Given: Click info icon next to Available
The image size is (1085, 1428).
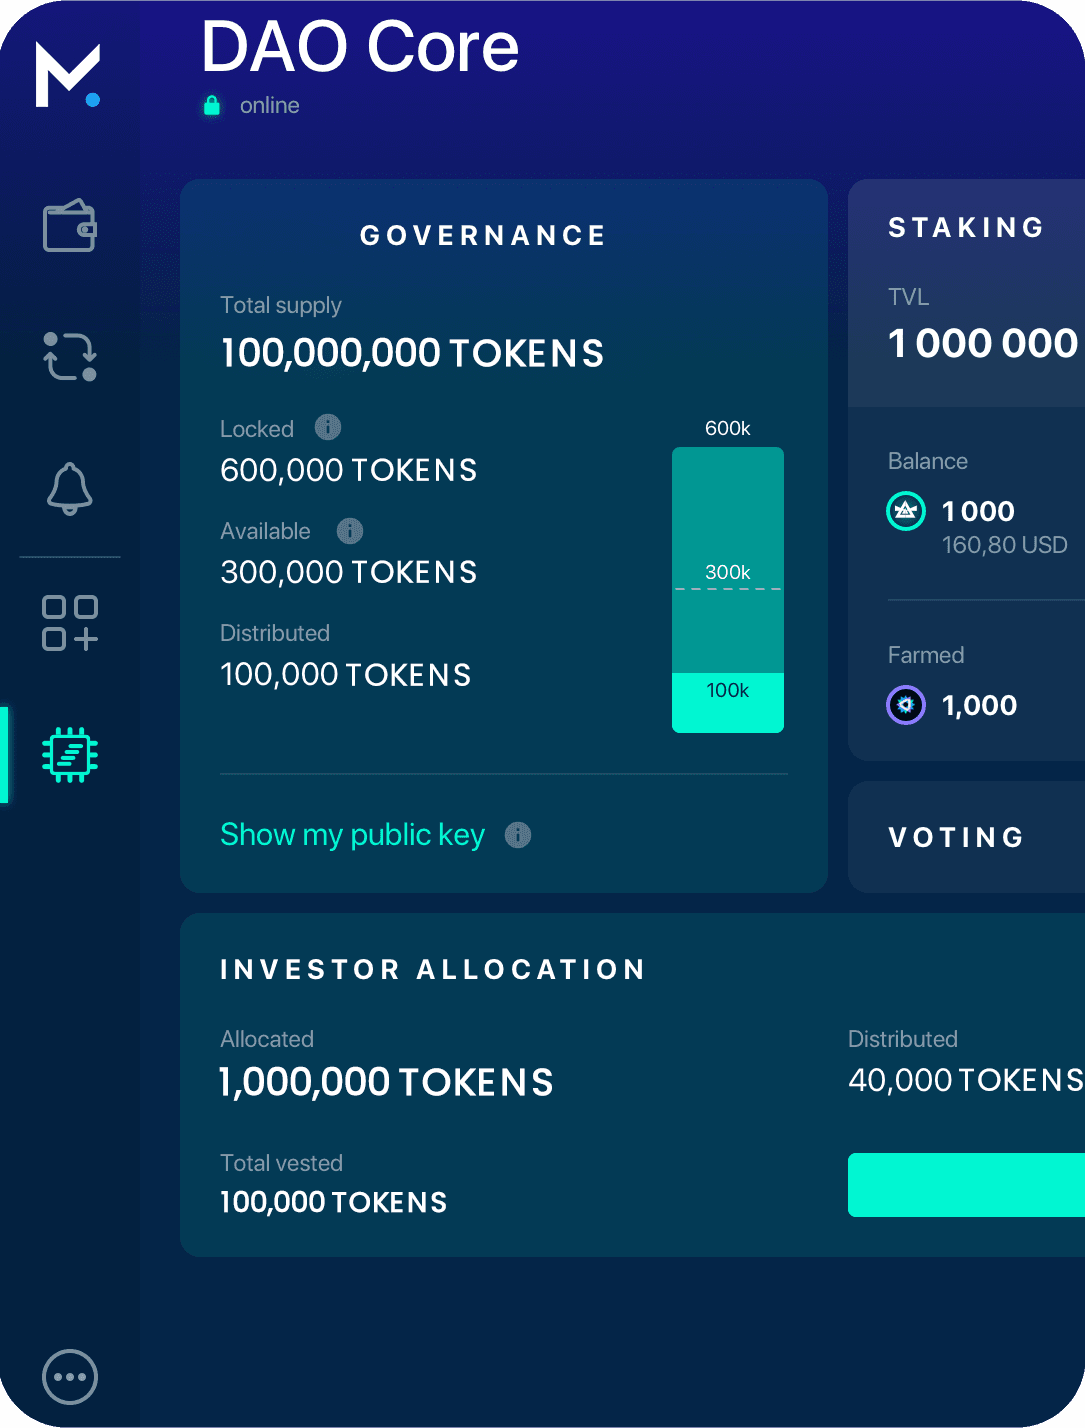Looking at the screenshot, I should click(x=350, y=531).
